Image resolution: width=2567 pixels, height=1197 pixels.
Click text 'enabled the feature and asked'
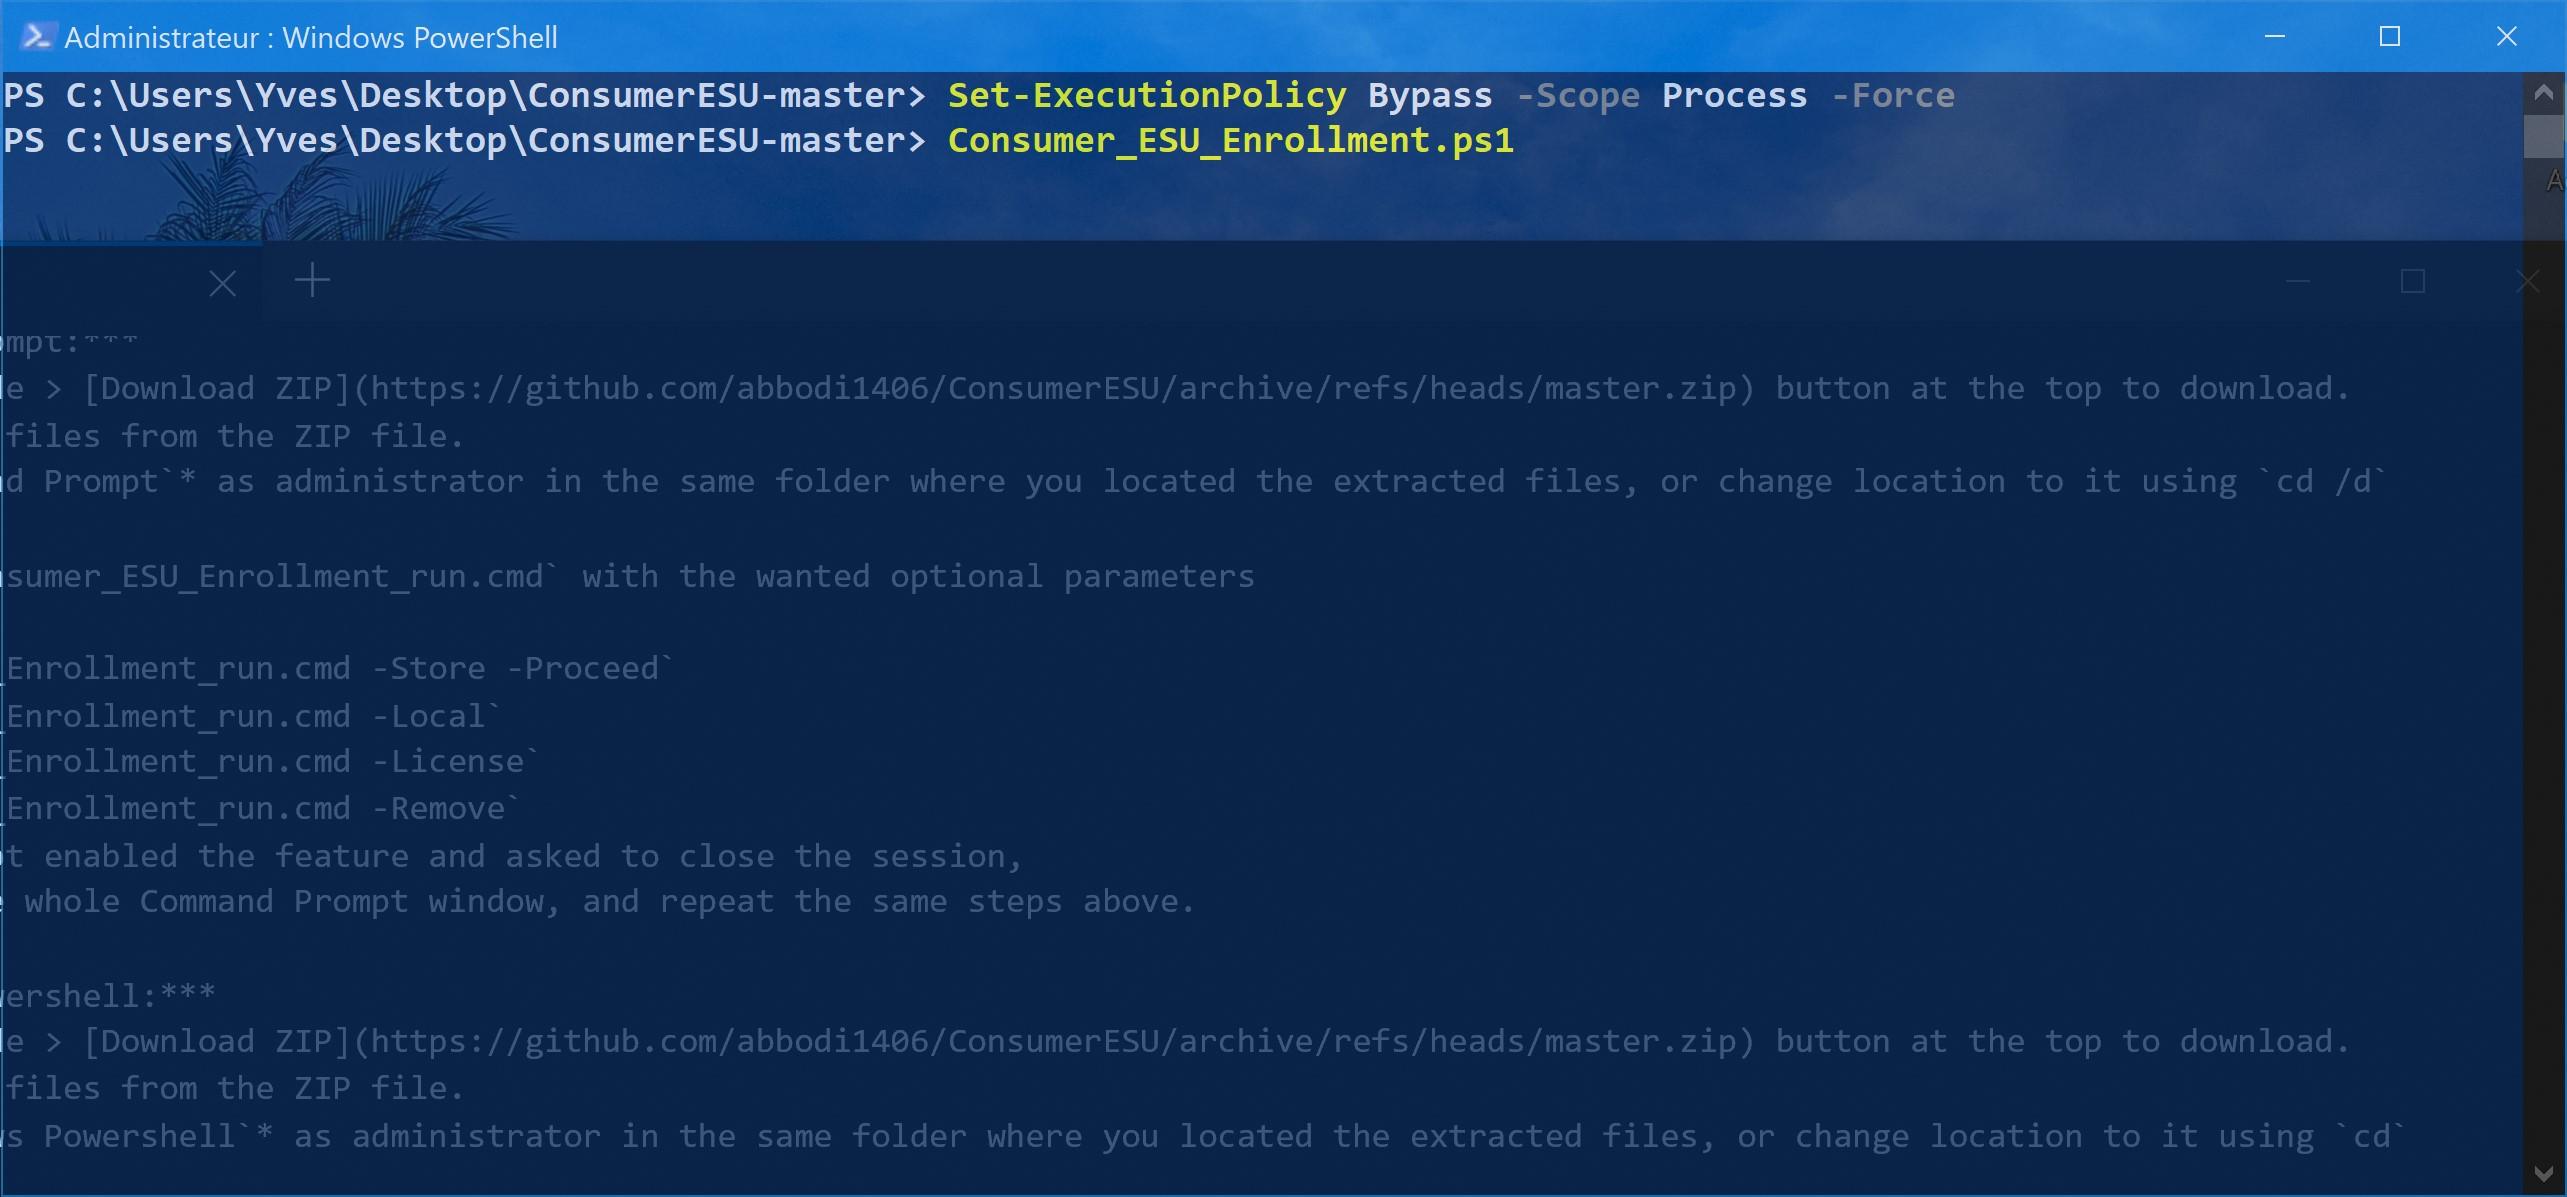click(x=321, y=857)
